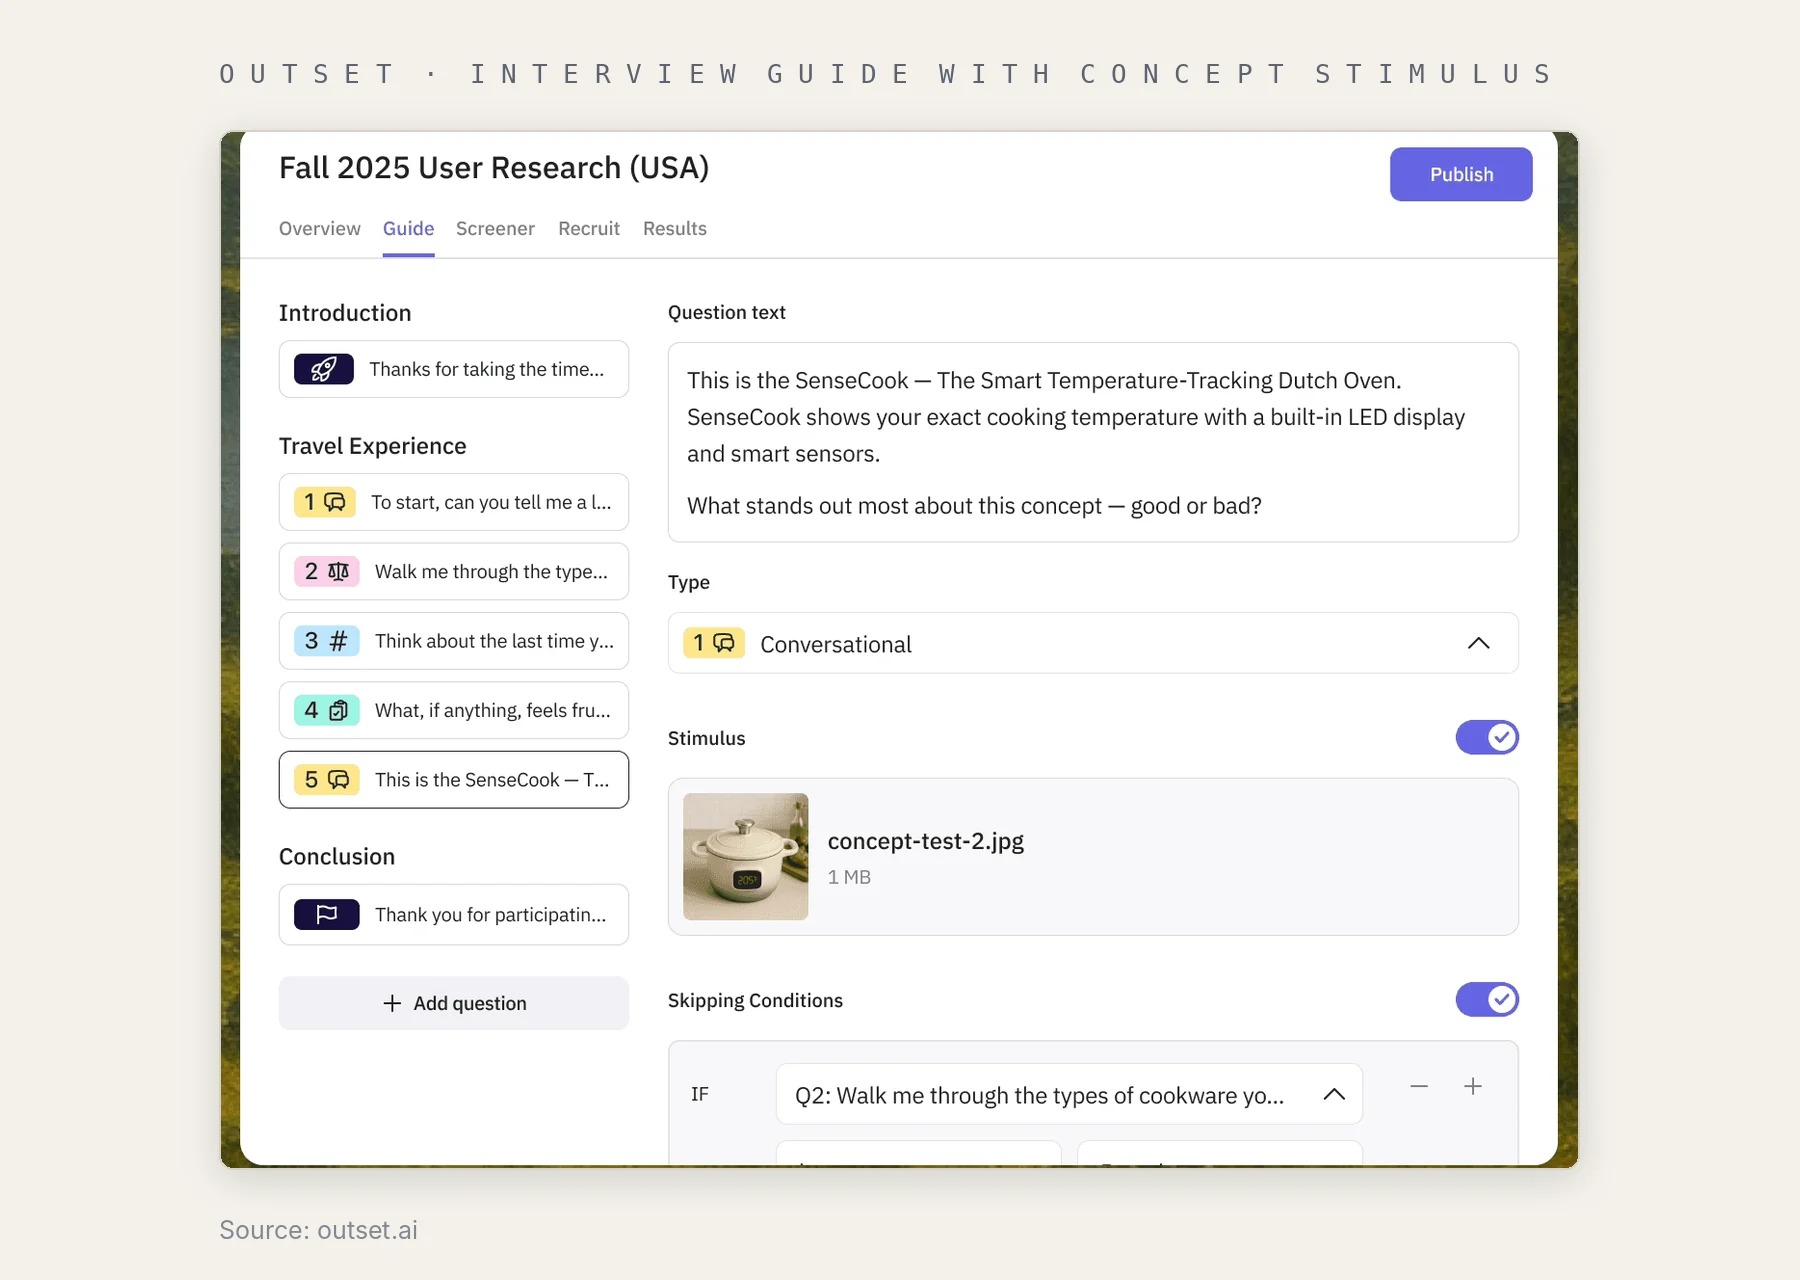This screenshot has width=1800, height=1280.
Task: Click into the Question text field
Action: click(1093, 442)
